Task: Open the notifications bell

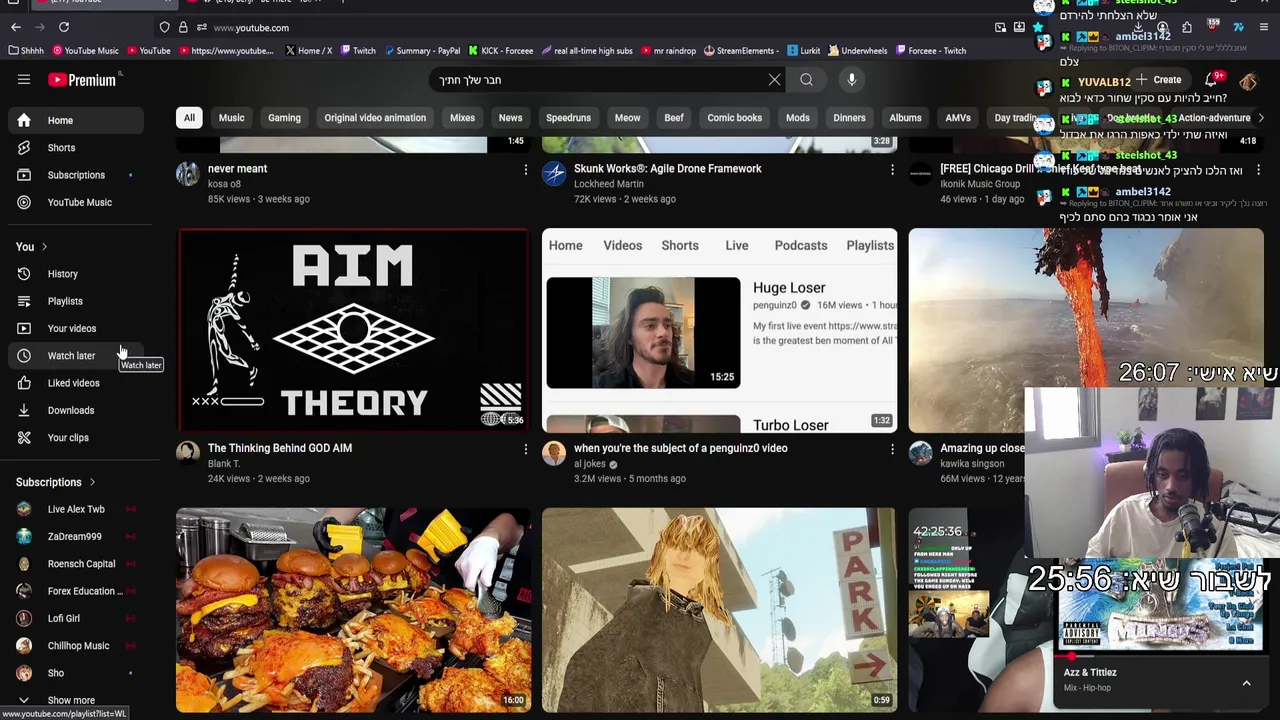Action: 1211,80
